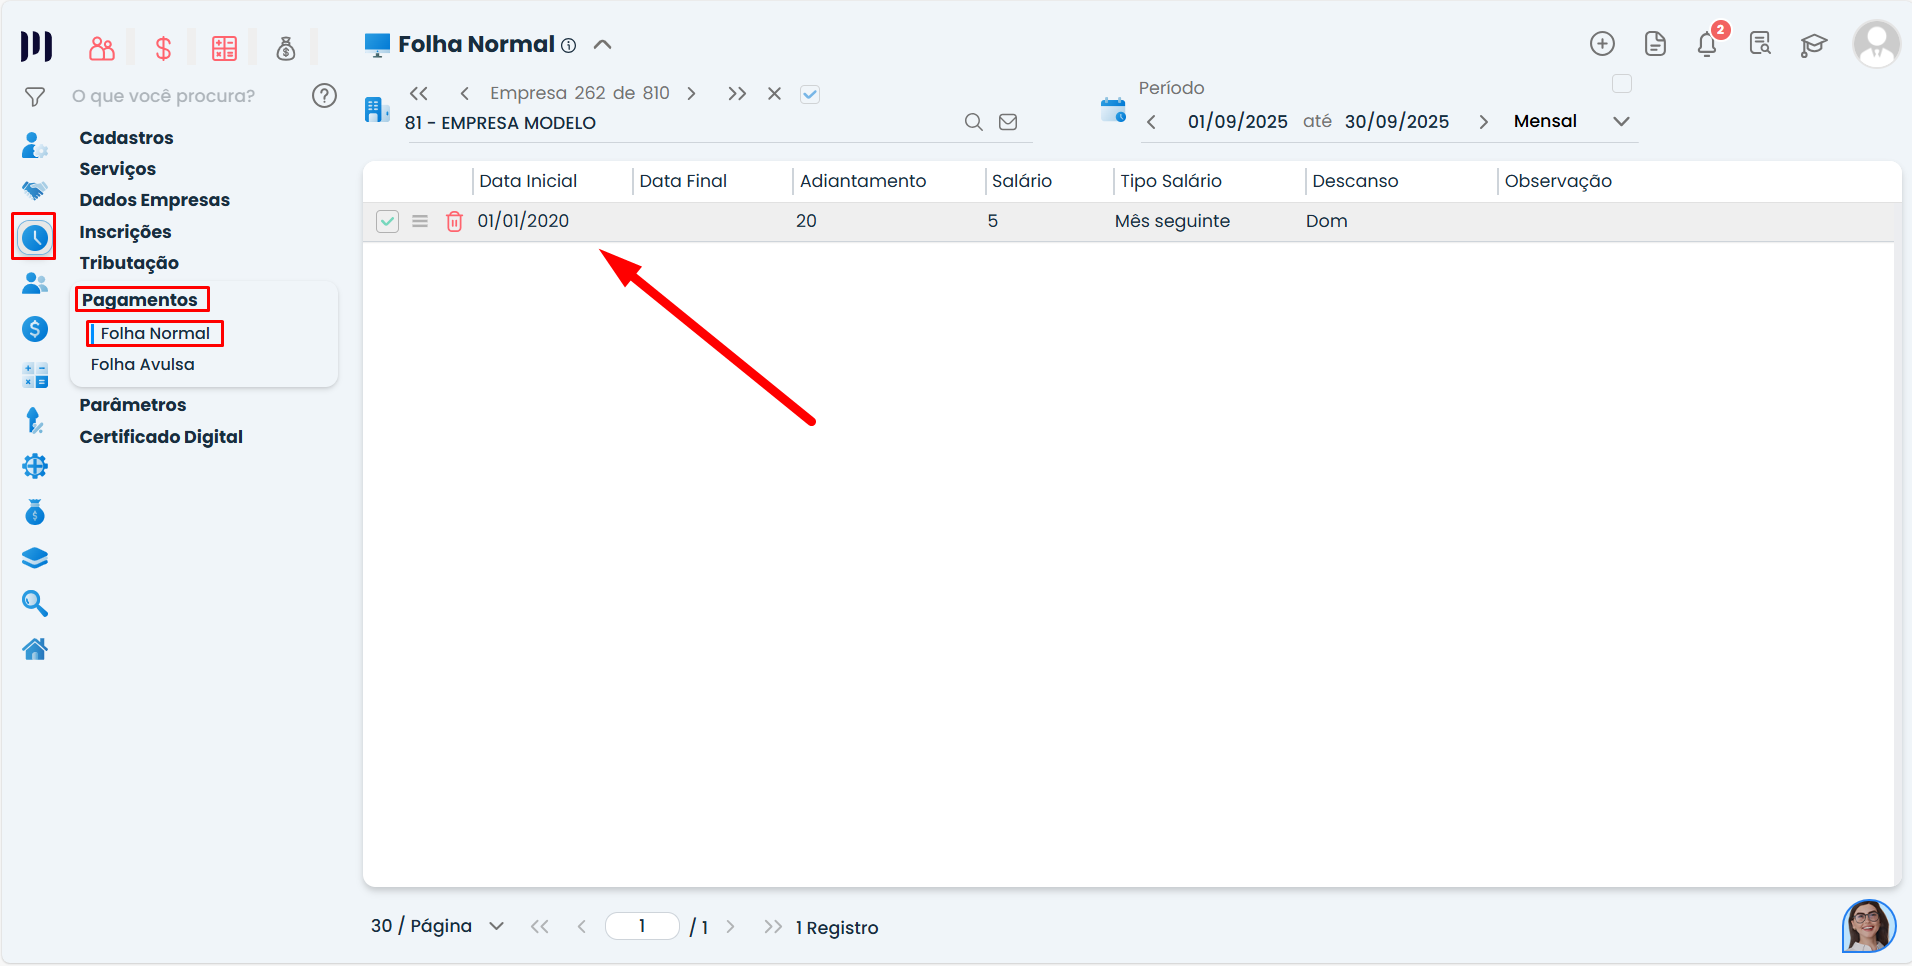Open the help question mark icon
This screenshot has height=966, width=1912.
324,95
